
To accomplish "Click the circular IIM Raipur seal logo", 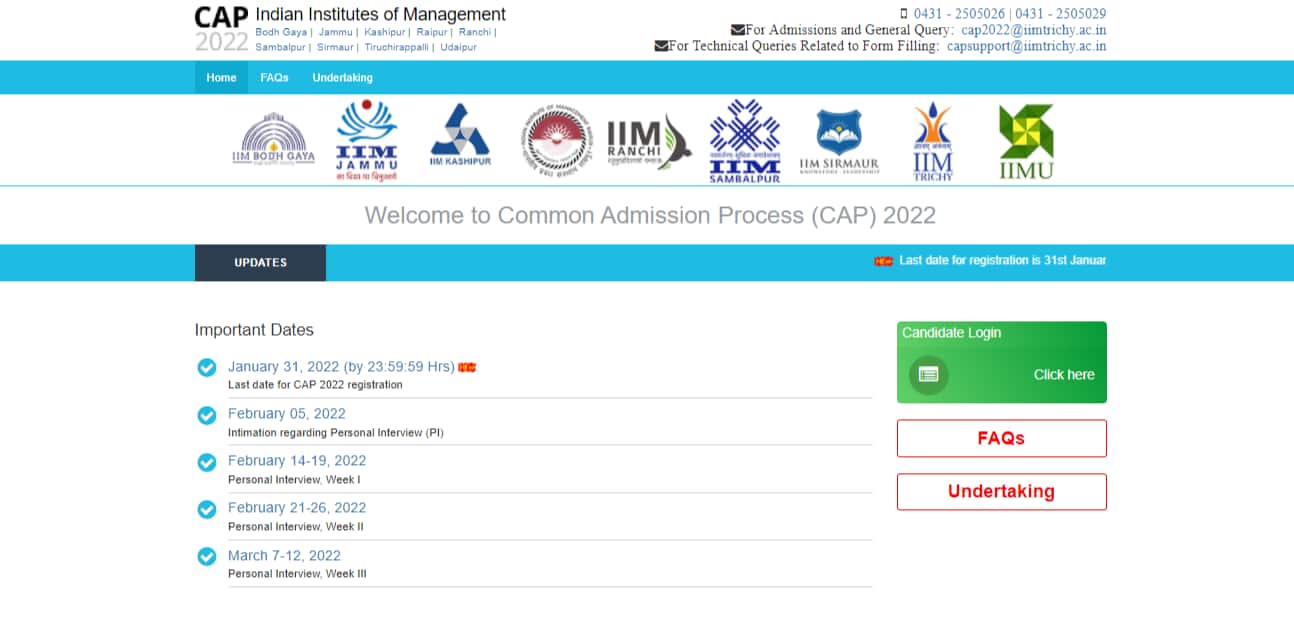I will tap(554, 138).
